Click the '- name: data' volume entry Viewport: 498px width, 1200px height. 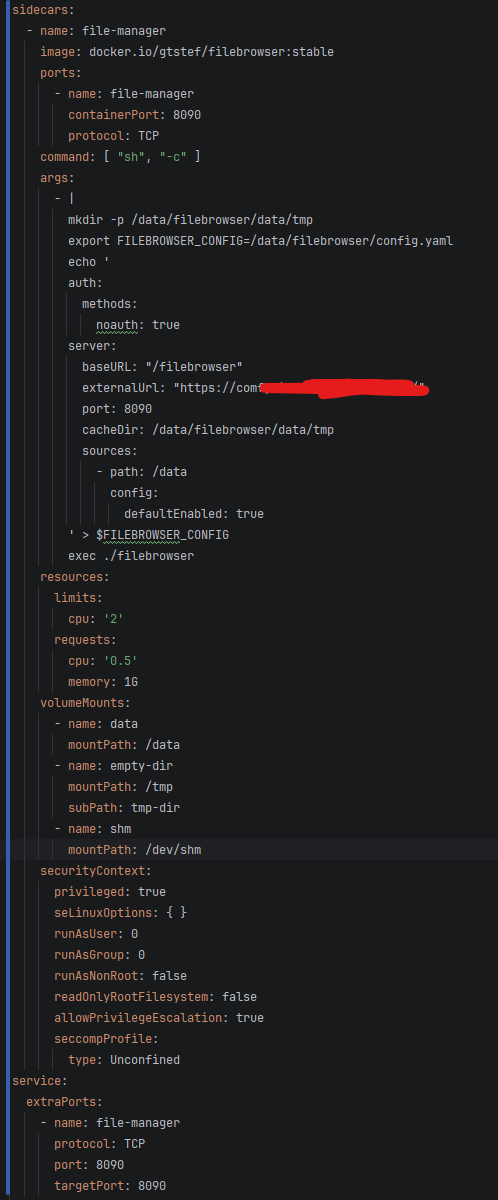coord(96,724)
